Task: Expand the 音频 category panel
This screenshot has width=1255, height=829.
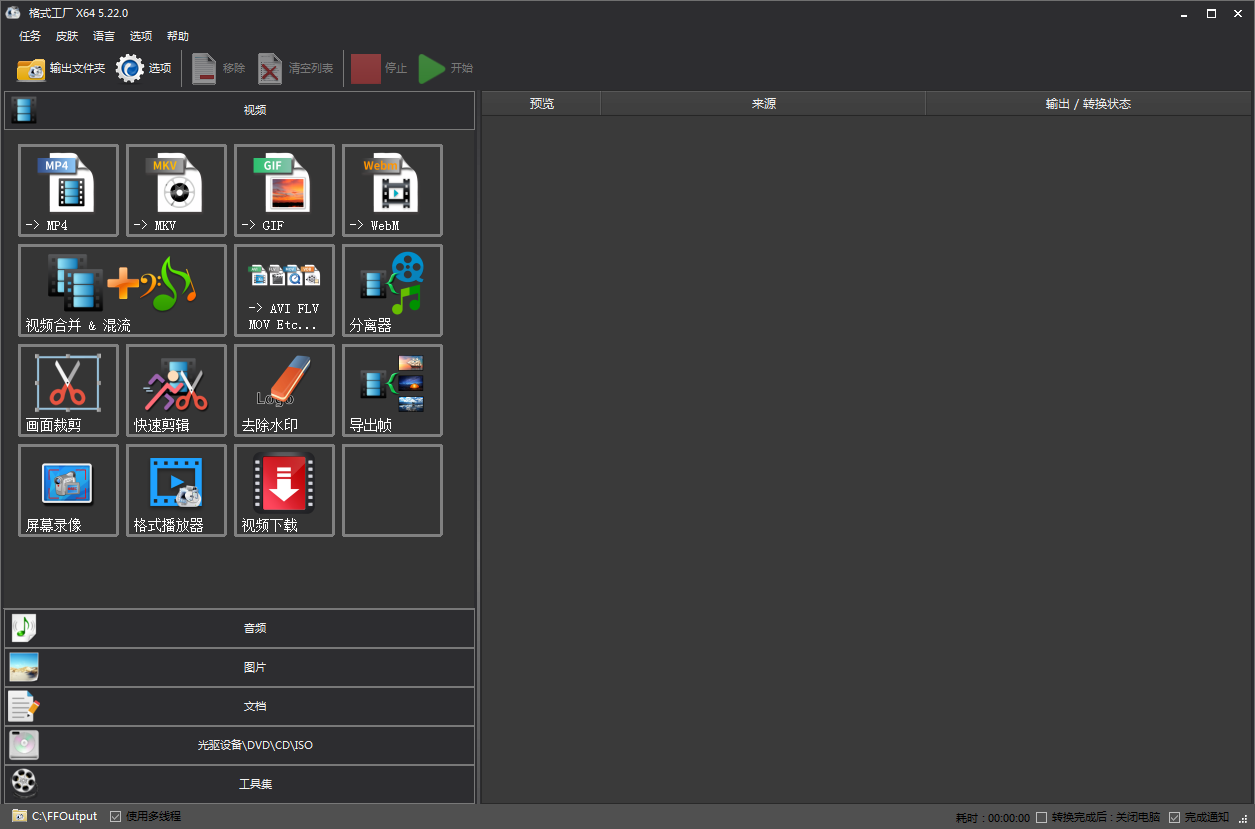Action: [240, 628]
